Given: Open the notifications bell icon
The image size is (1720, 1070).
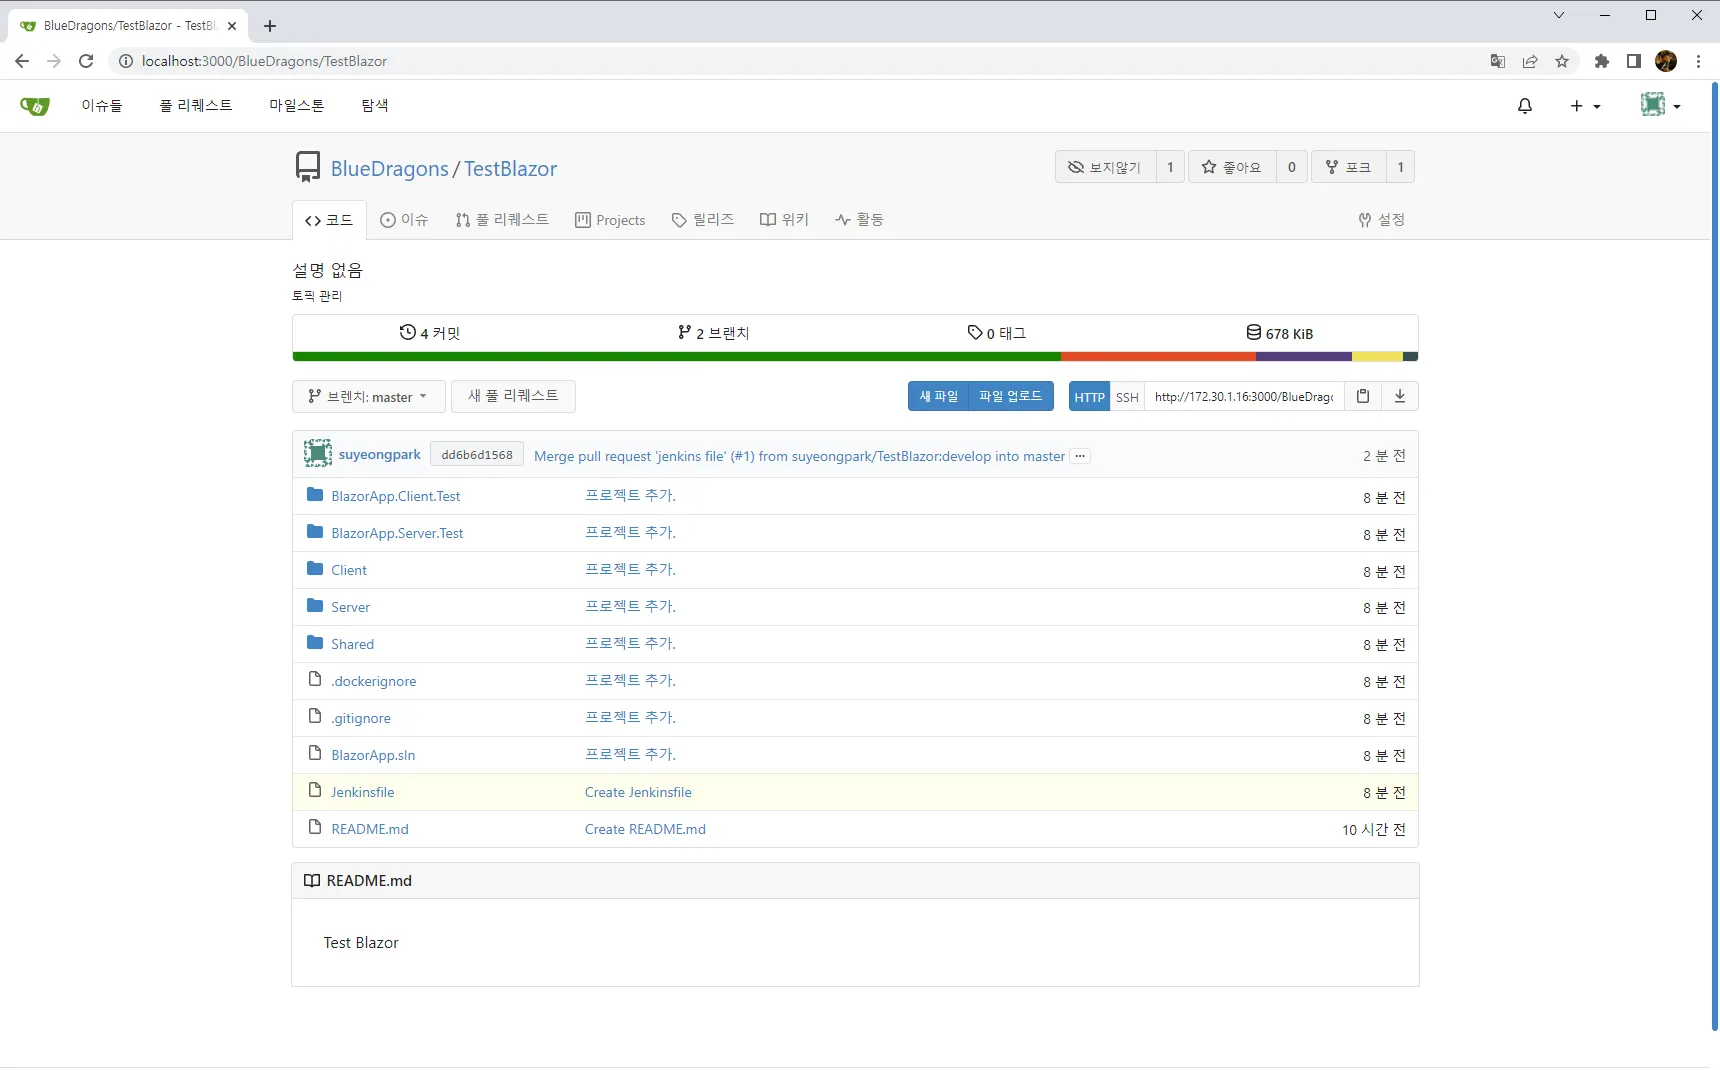Looking at the screenshot, I should pyautogui.click(x=1524, y=106).
